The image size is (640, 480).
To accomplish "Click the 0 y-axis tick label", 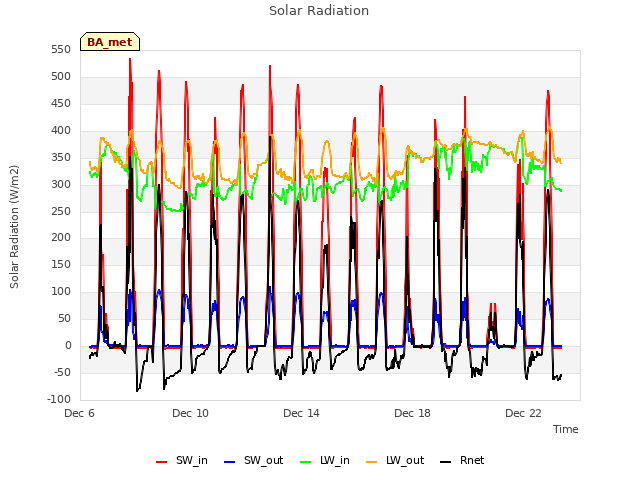I will [x=68, y=345].
